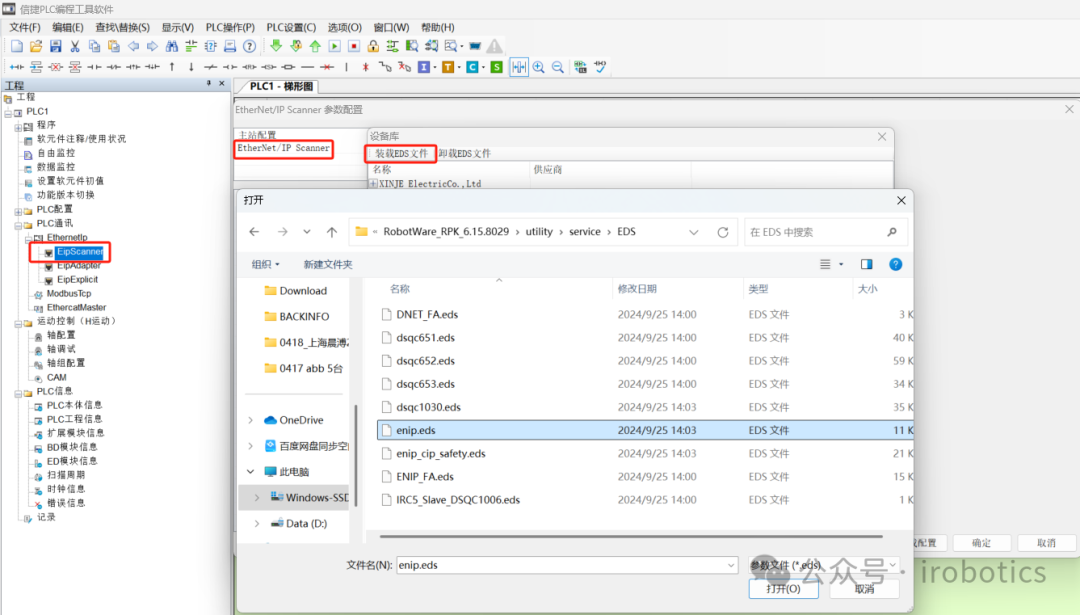Click the 取消 button in file dialog
Image resolution: width=1080 pixels, height=615 pixels.
point(864,589)
